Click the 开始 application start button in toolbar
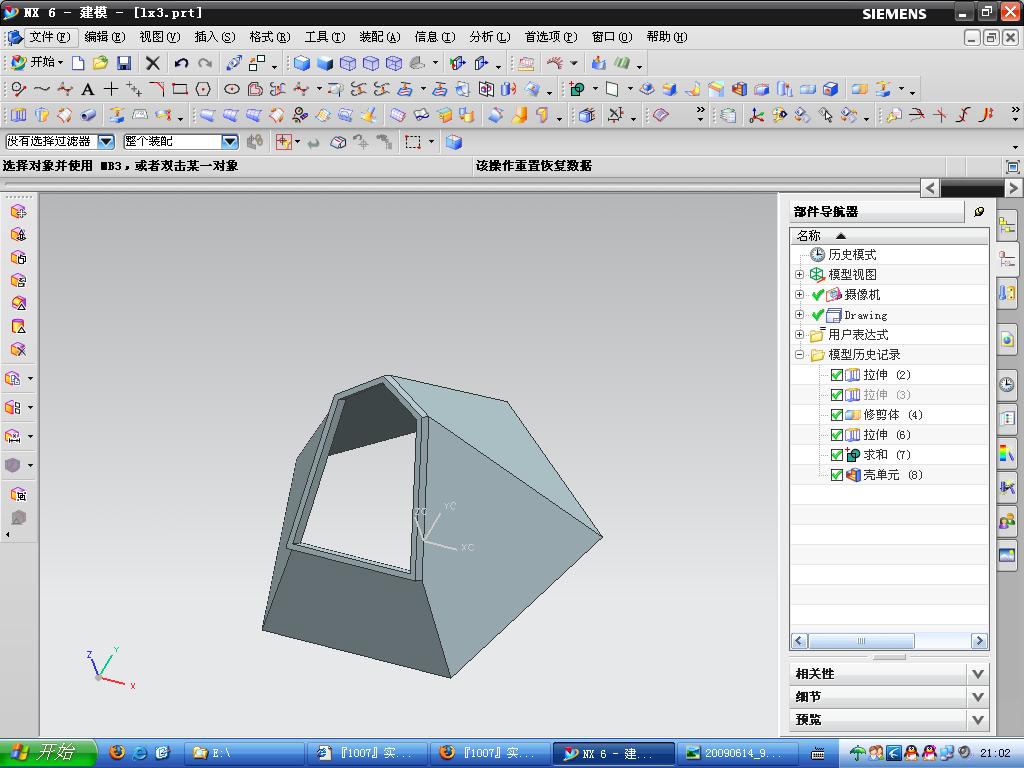The image size is (1024, 768). pos(37,63)
